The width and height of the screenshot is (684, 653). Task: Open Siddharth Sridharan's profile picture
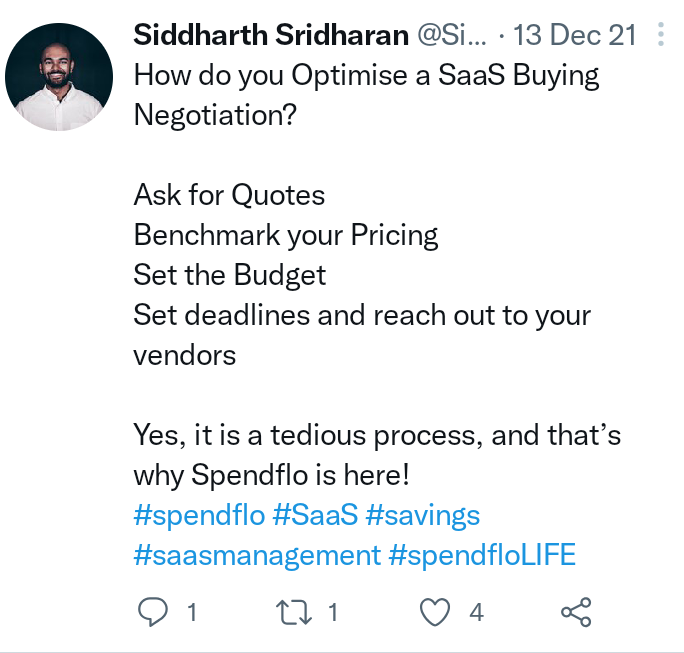point(59,77)
